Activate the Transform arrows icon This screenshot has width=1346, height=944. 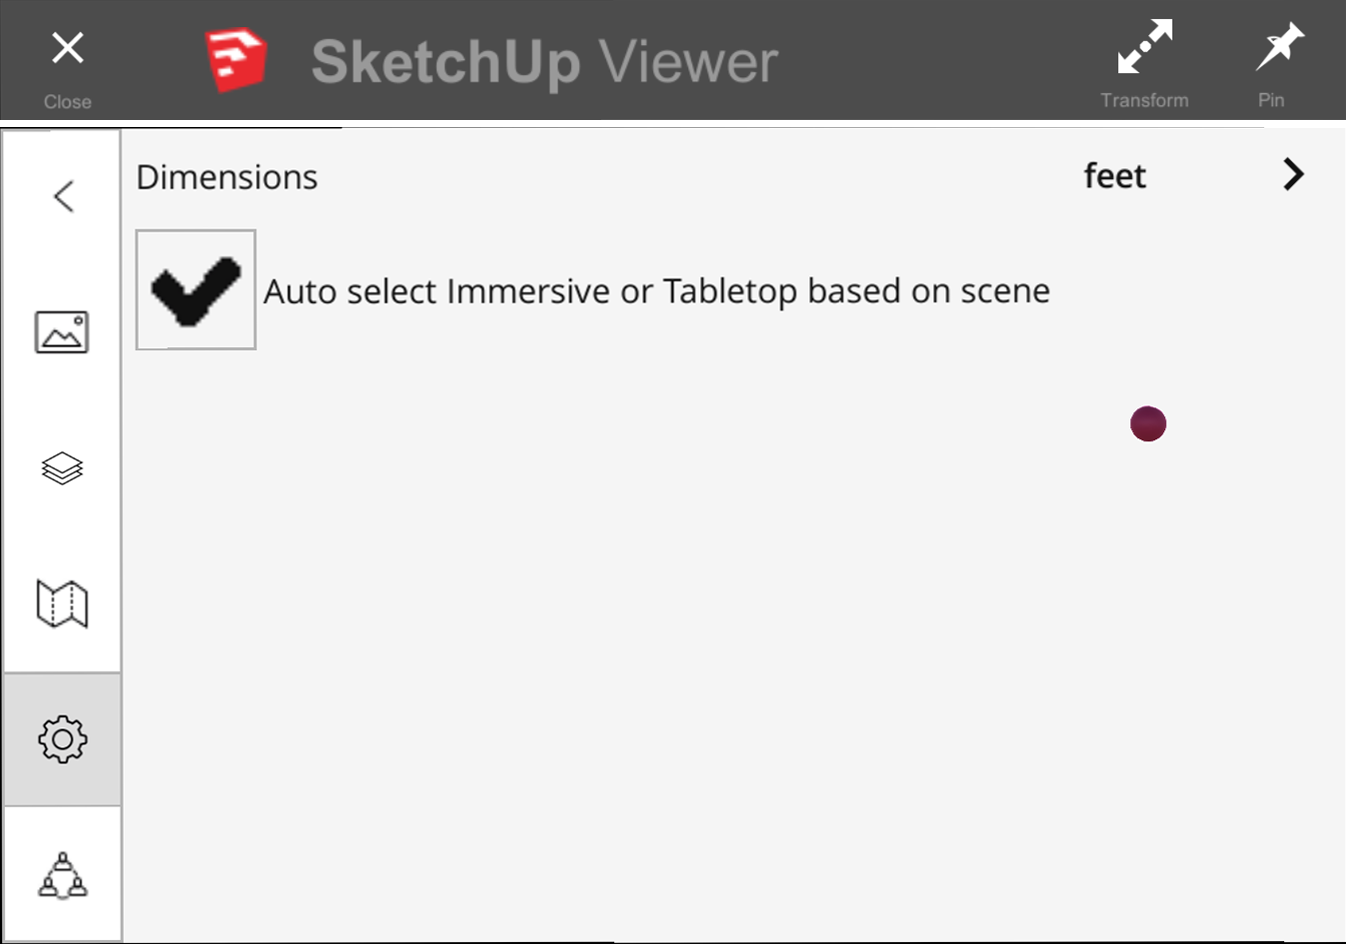[x=1144, y=46]
